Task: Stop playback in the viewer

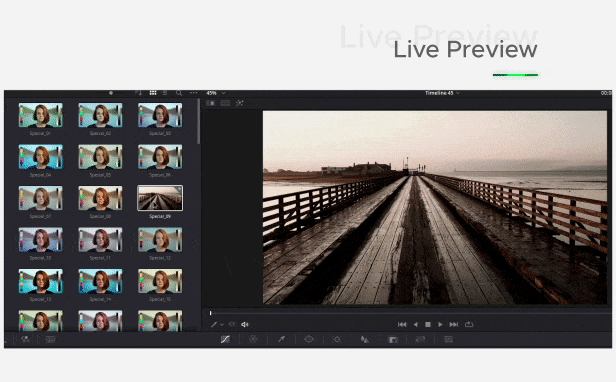Action: point(428,325)
